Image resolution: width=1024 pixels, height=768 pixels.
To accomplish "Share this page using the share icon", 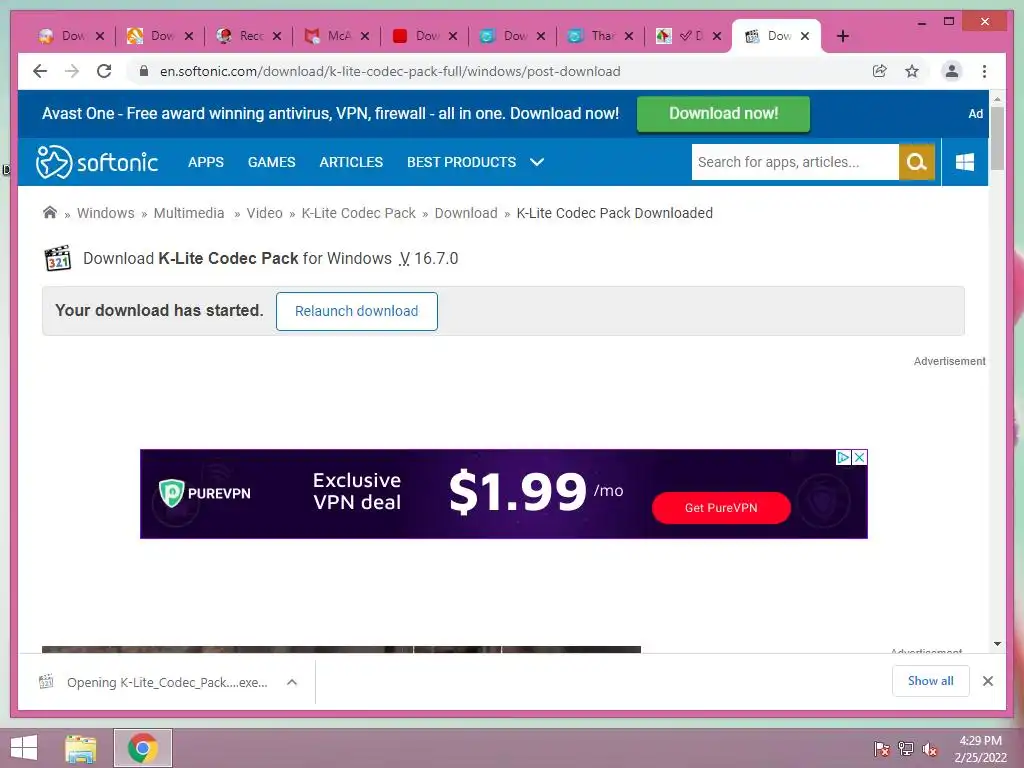I will 880,71.
